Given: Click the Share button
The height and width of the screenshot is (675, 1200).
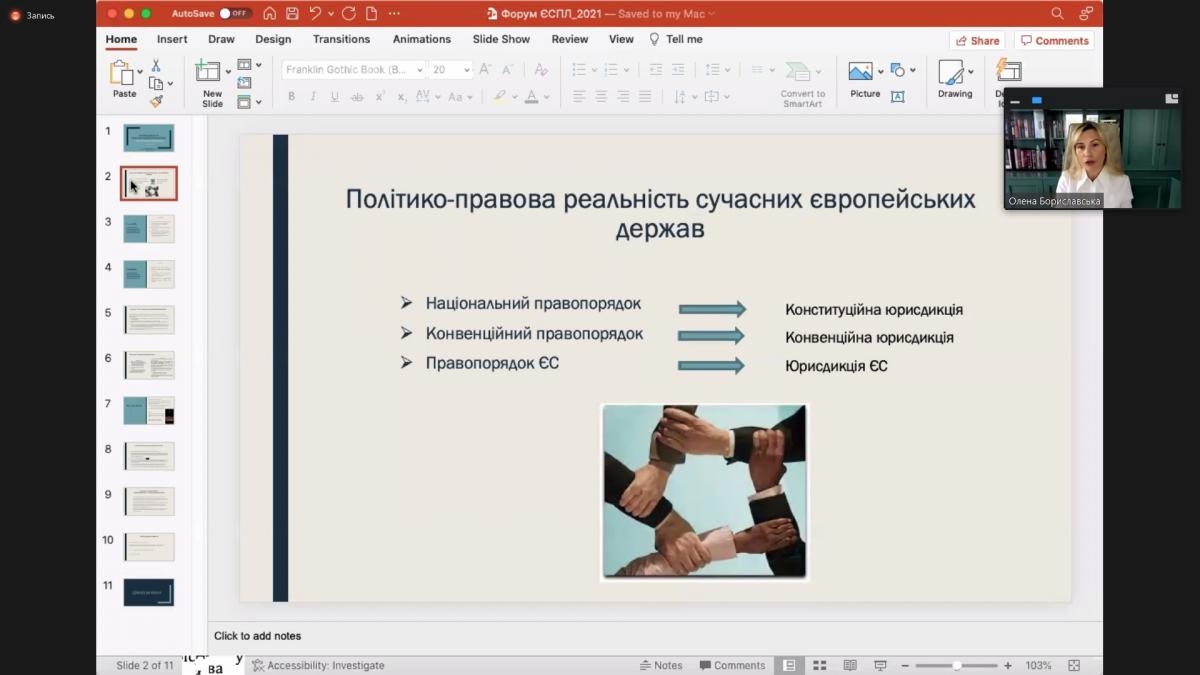Looking at the screenshot, I should pyautogui.click(x=977, y=41).
